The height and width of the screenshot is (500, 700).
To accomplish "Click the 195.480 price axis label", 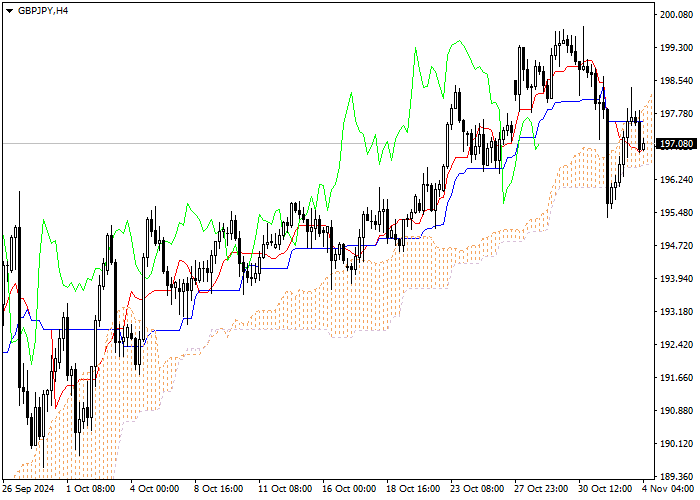I will [x=676, y=212].
